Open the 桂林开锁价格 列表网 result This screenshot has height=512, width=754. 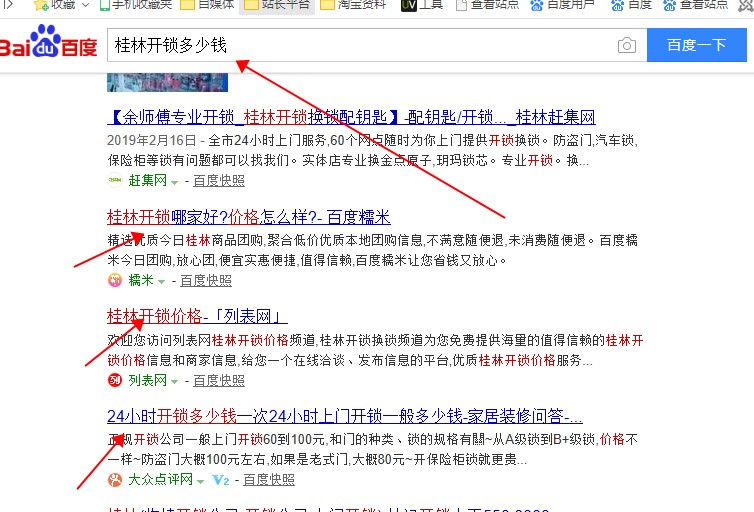click(x=197, y=316)
